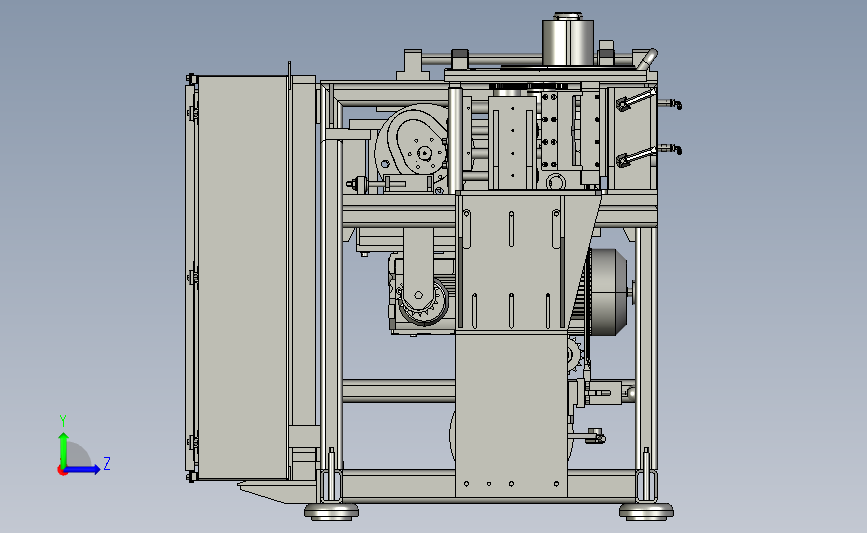The width and height of the screenshot is (867, 533).
Task: Select the large electrical cabinet on the left
Action: click(242, 277)
